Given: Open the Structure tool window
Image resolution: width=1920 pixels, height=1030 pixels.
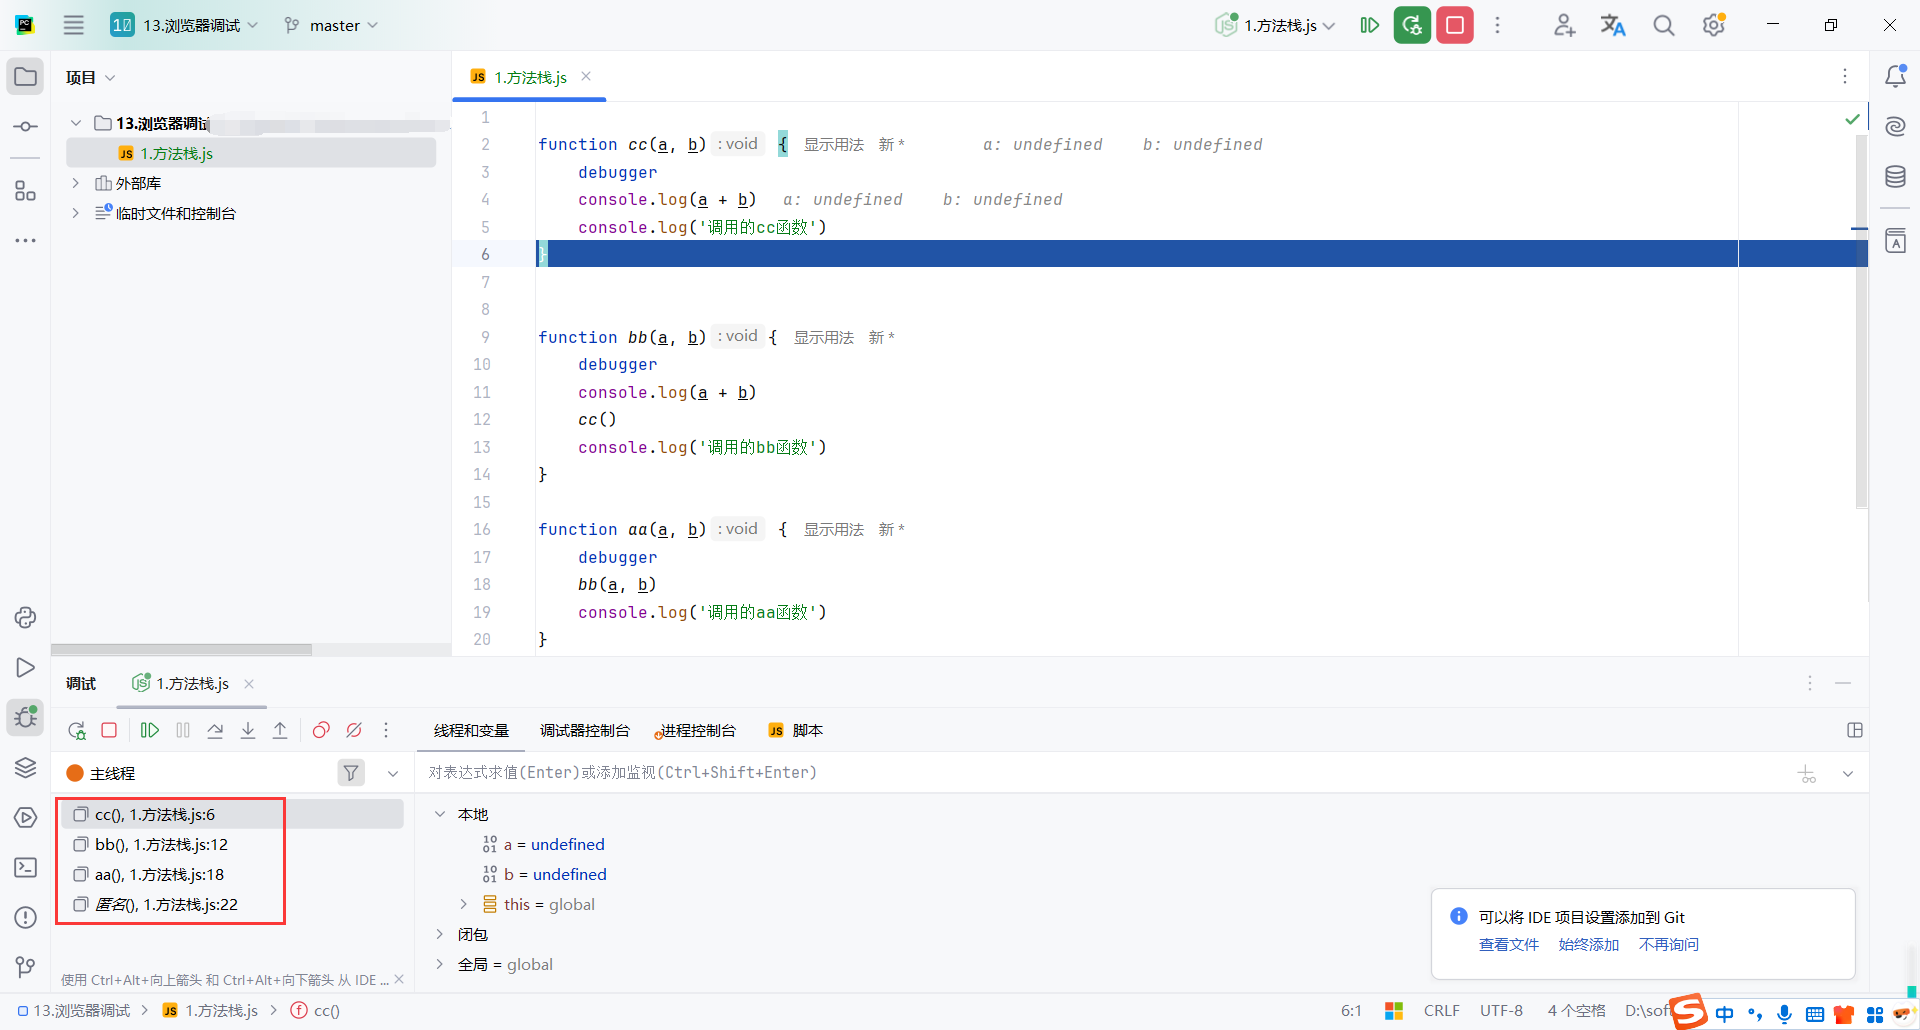Looking at the screenshot, I should click(x=26, y=191).
